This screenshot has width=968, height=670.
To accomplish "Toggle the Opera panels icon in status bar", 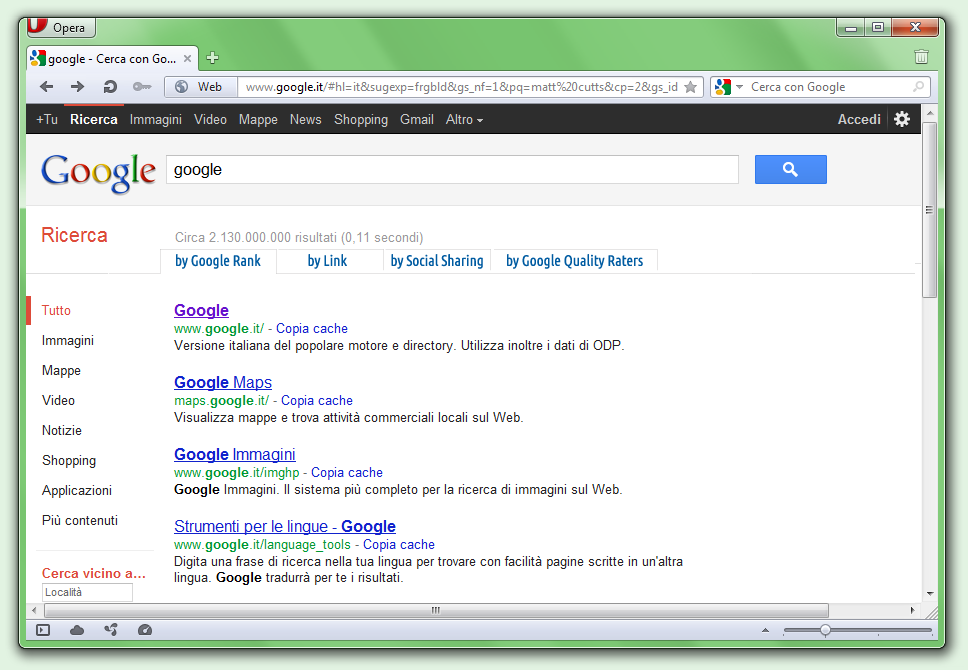I will pyautogui.click(x=43, y=630).
